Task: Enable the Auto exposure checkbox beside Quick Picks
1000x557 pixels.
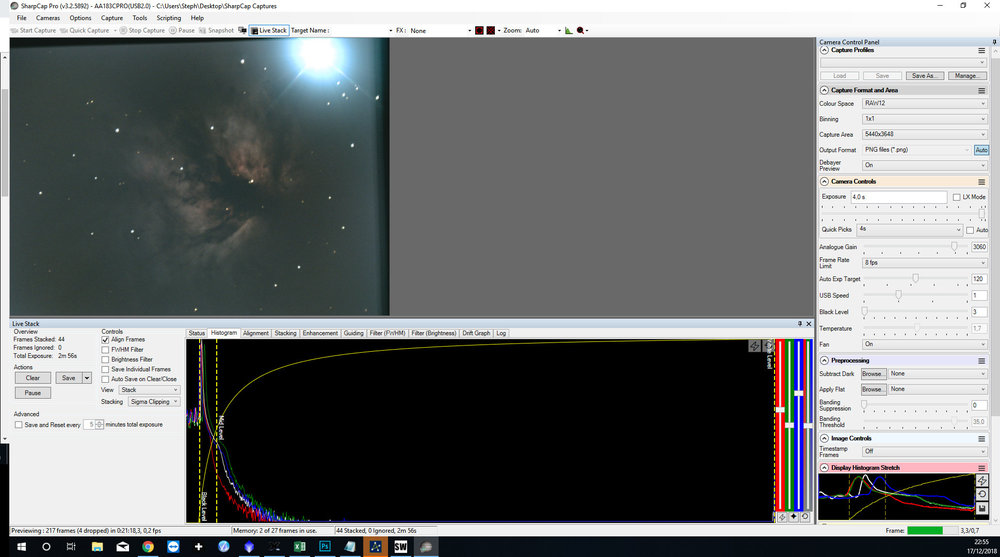Action: pos(969,230)
